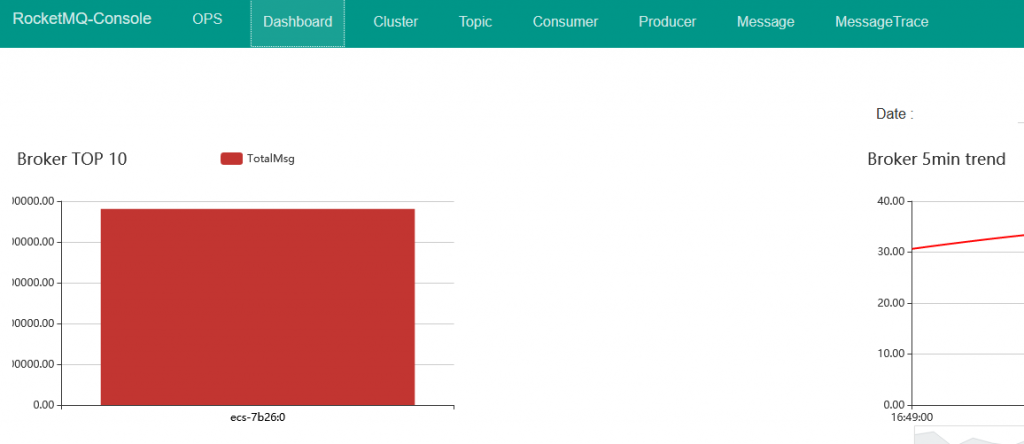Viewport: 1024px width, 444px height.
Task: Click the red trend line
Action: pyautogui.click(x=965, y=241)
